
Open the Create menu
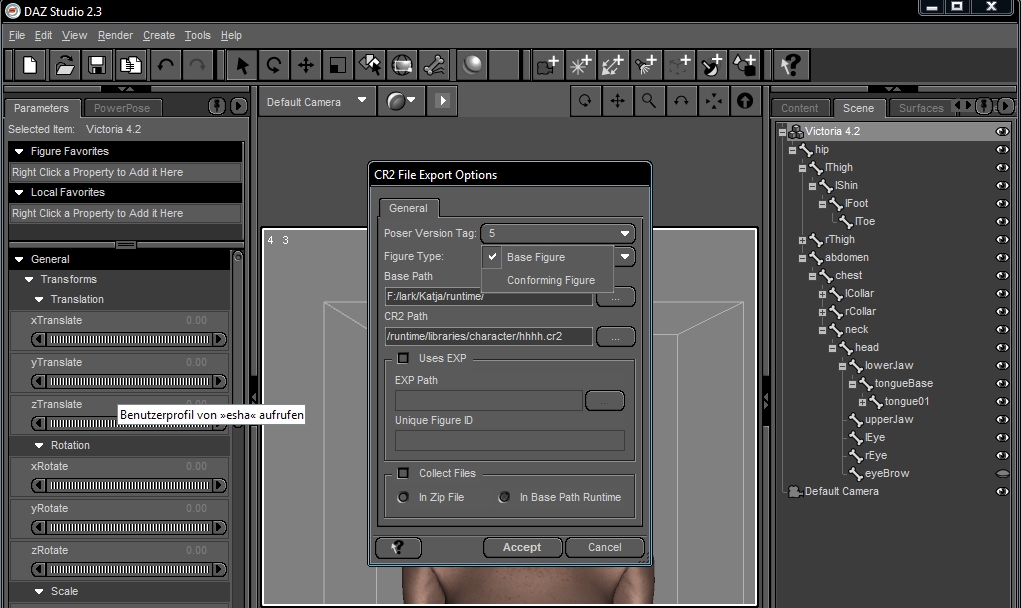(x=159, y=35)
